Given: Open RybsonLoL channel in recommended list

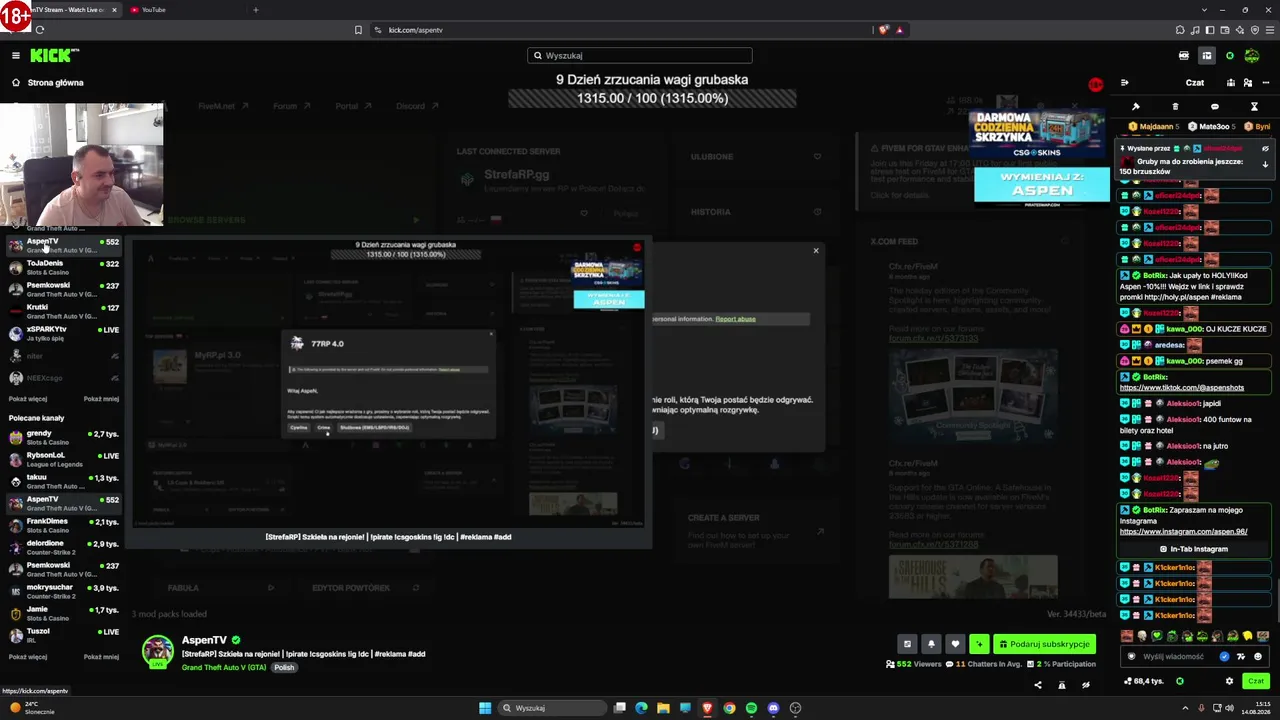Looking at the screenshot, I should coord(62,459).
